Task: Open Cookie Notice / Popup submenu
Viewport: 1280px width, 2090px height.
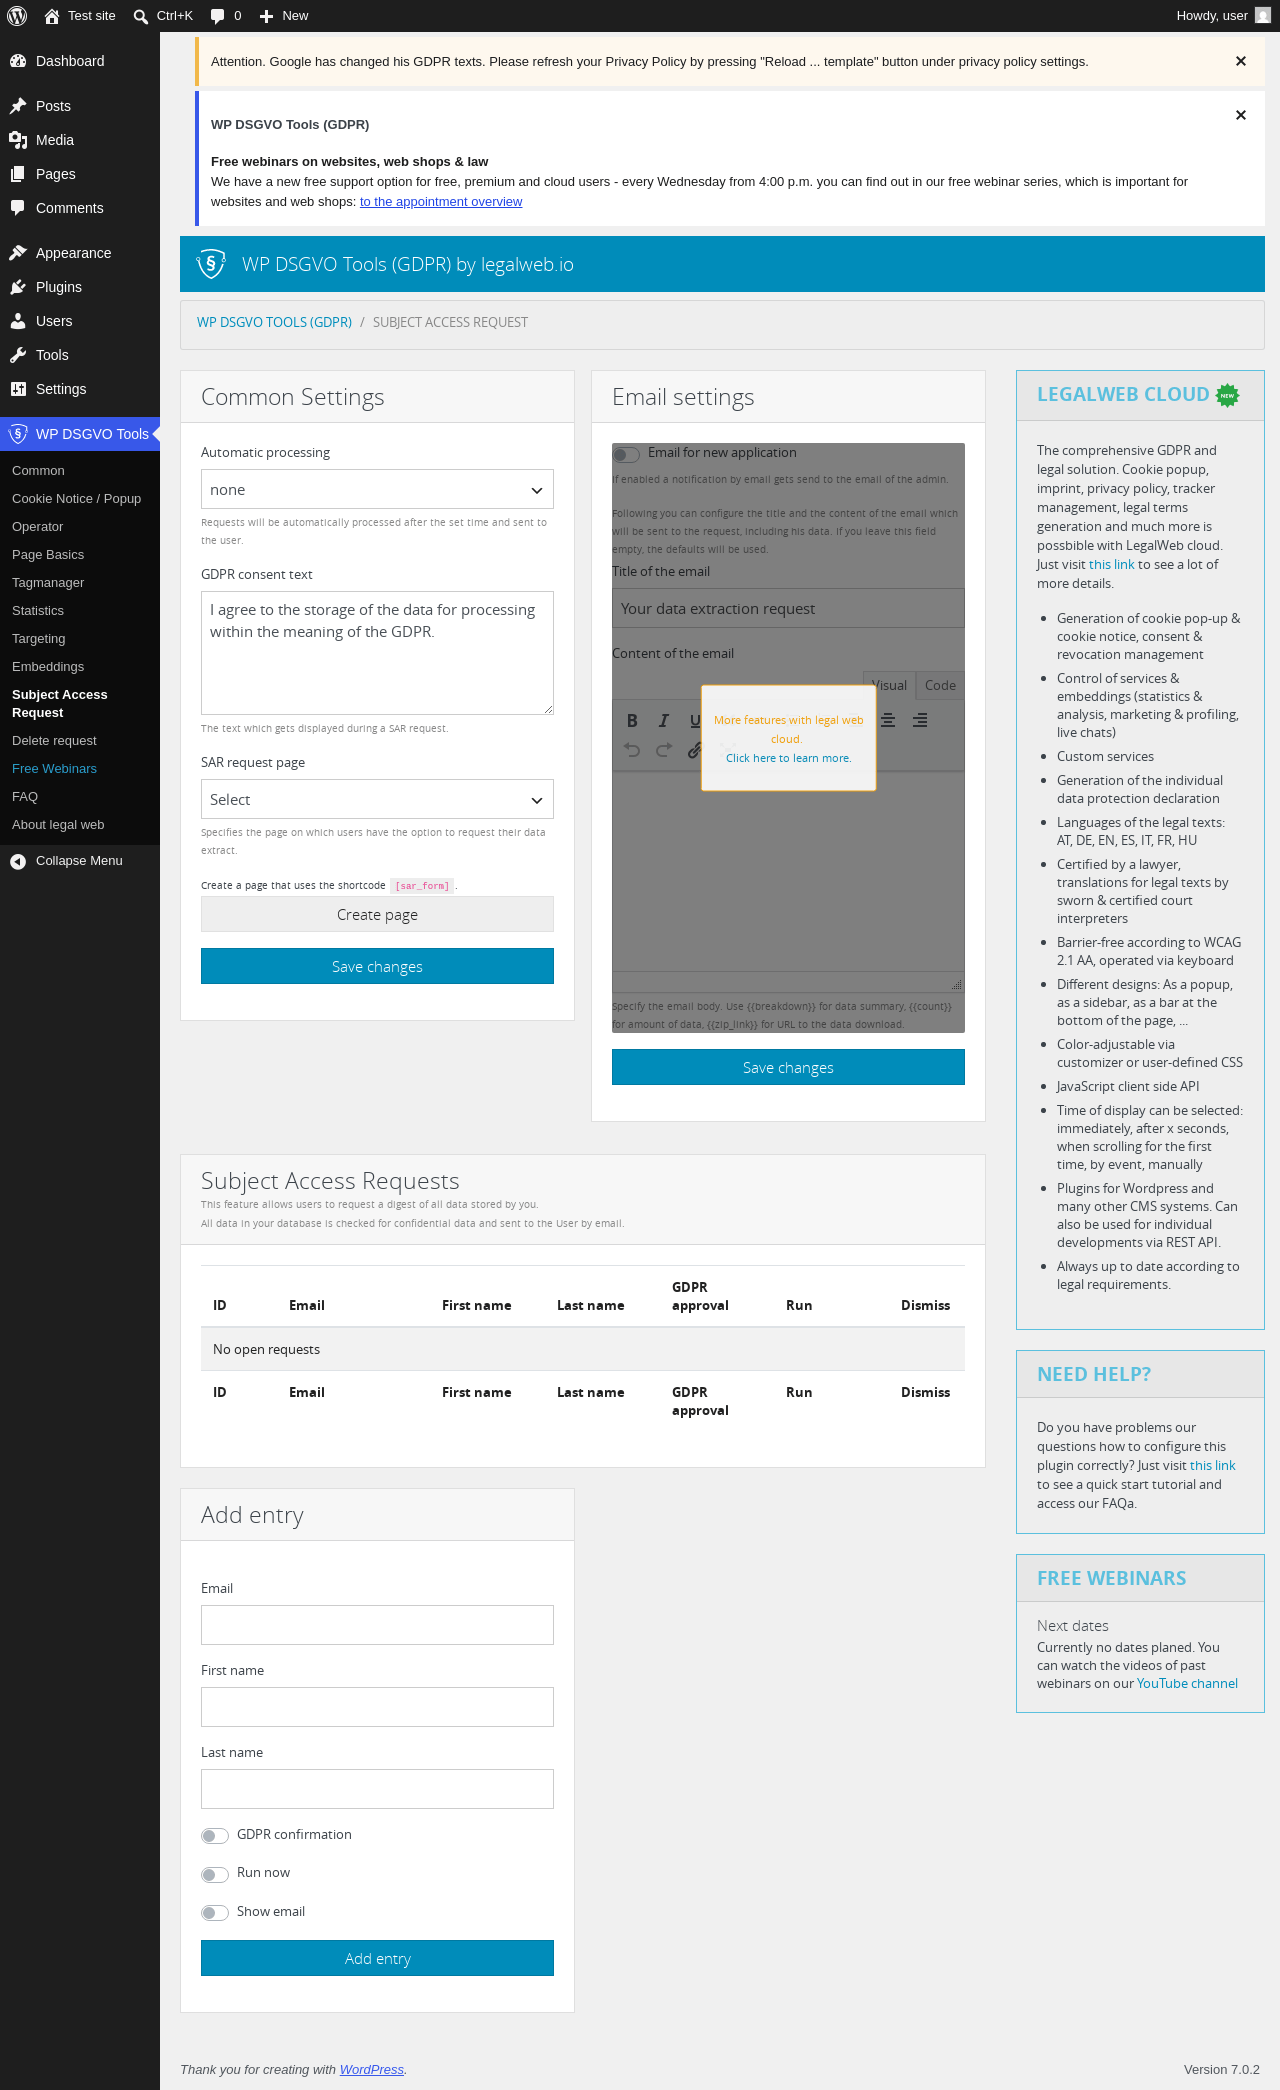Action: coord(76,499)
